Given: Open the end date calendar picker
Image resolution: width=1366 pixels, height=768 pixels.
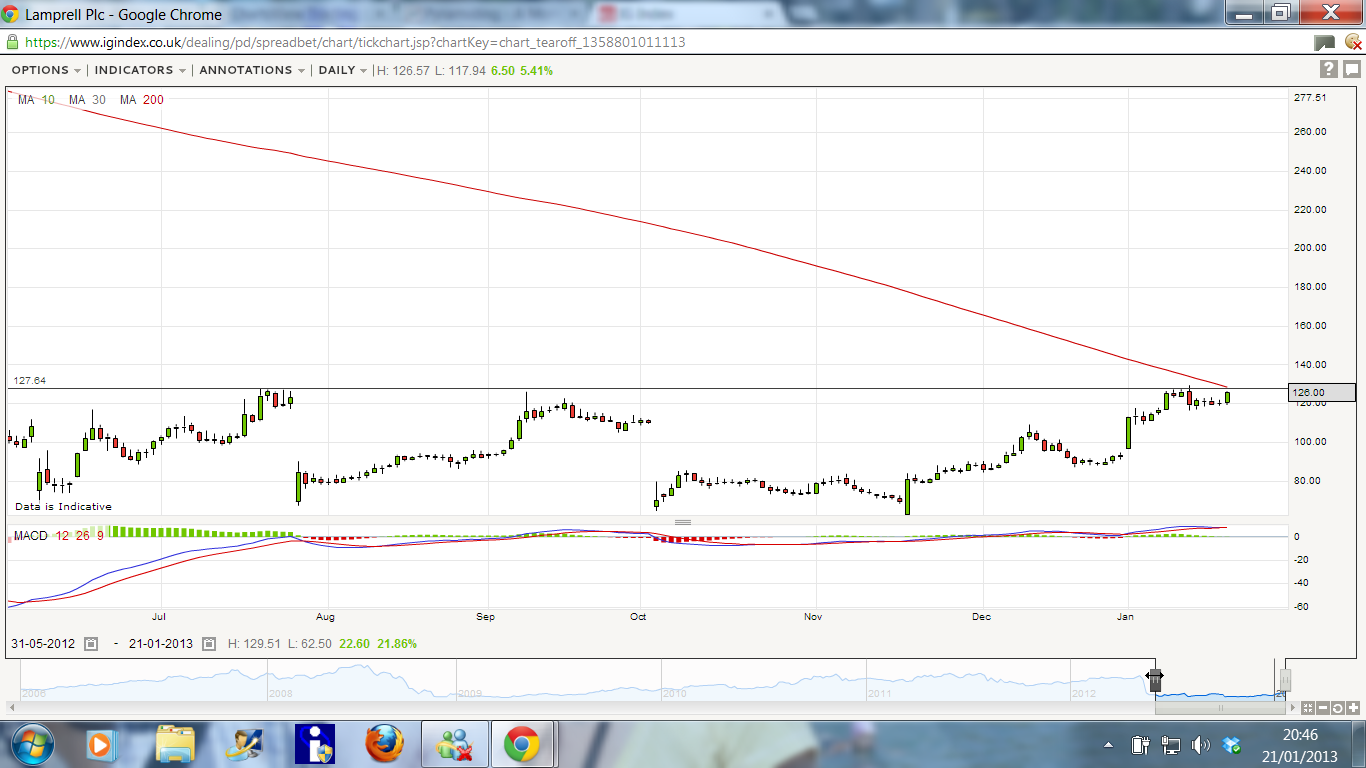Looking at the screenshot, I should tap(209, 644).
